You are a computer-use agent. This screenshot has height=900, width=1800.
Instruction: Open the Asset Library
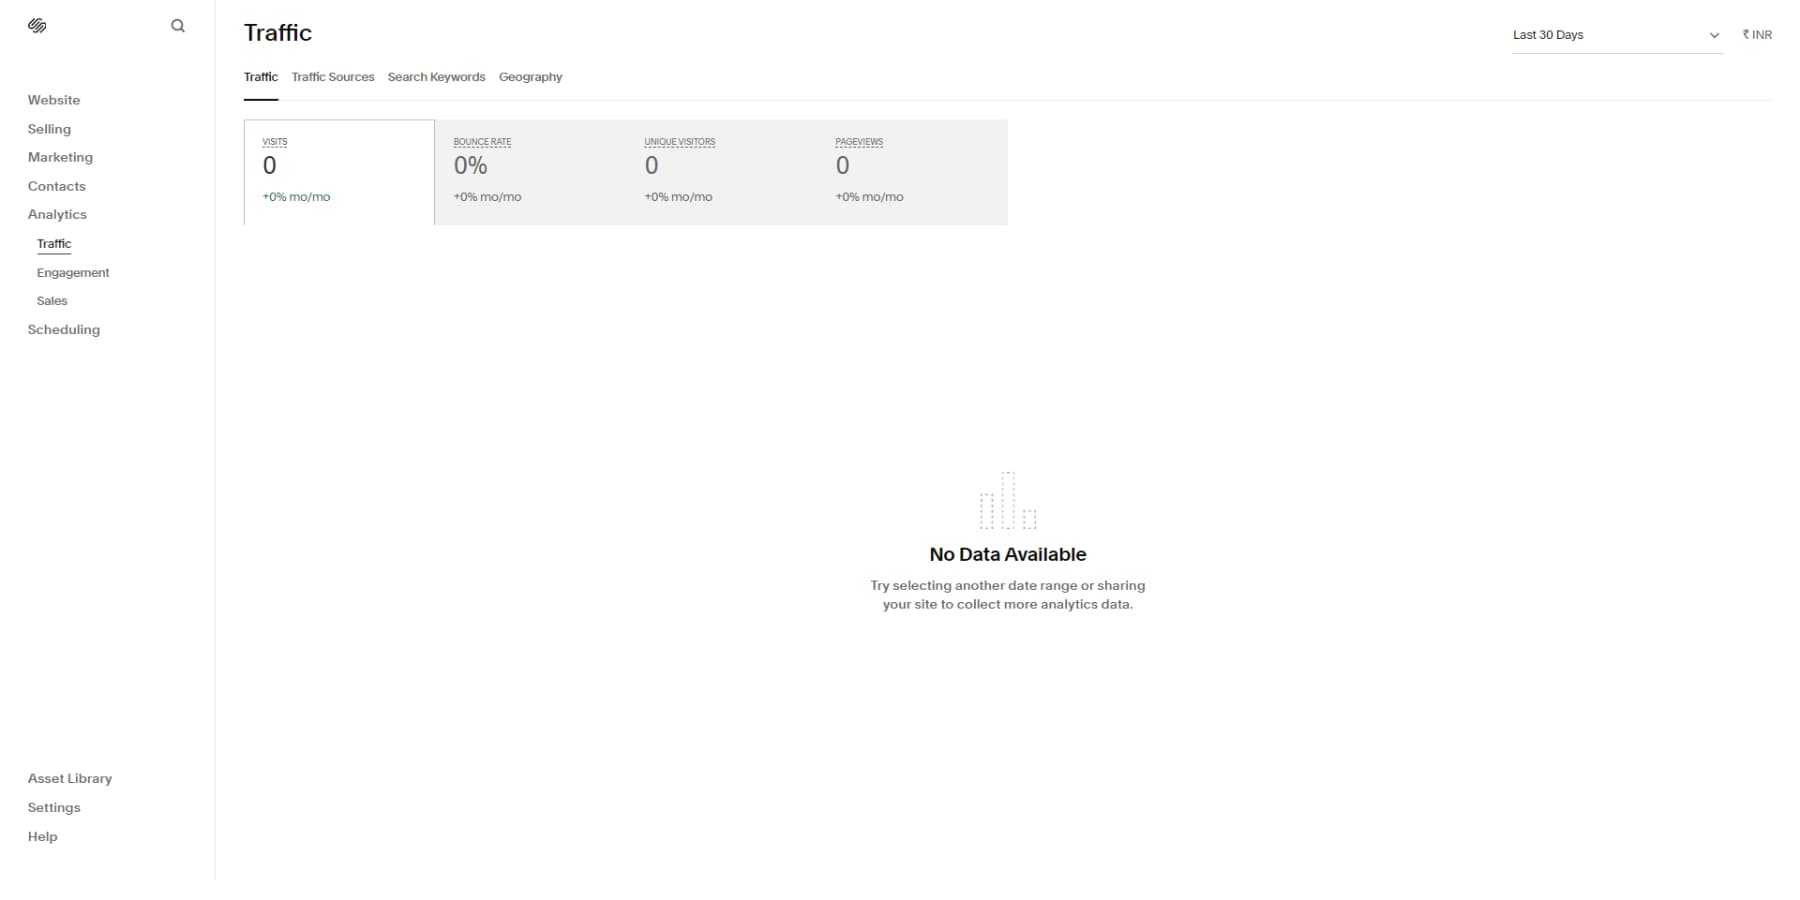(69, 778)
